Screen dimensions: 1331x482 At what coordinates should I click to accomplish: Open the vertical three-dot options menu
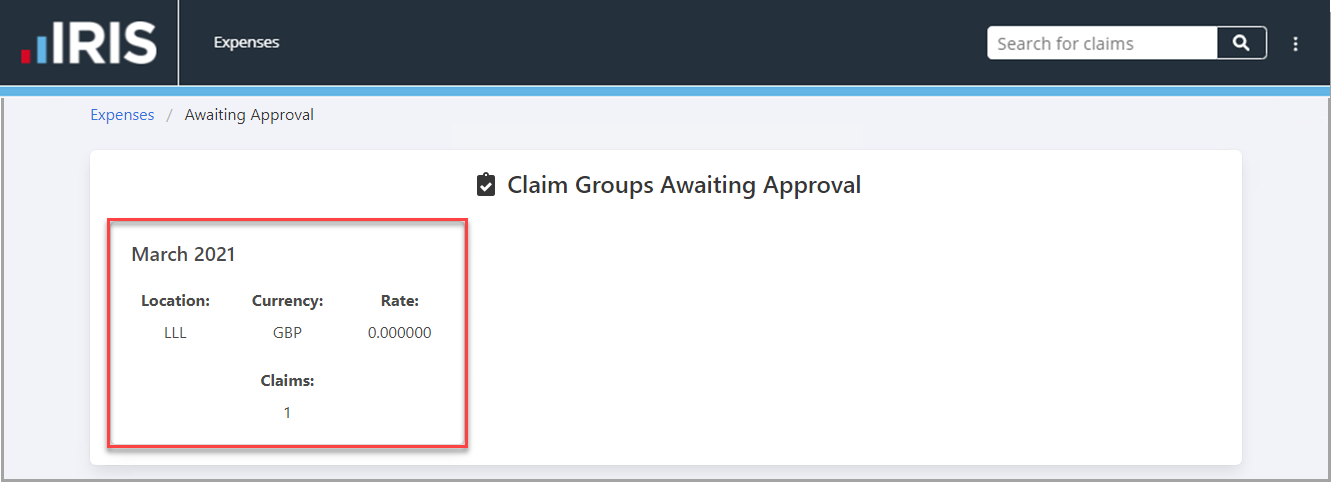click(x=1296, y=44)
